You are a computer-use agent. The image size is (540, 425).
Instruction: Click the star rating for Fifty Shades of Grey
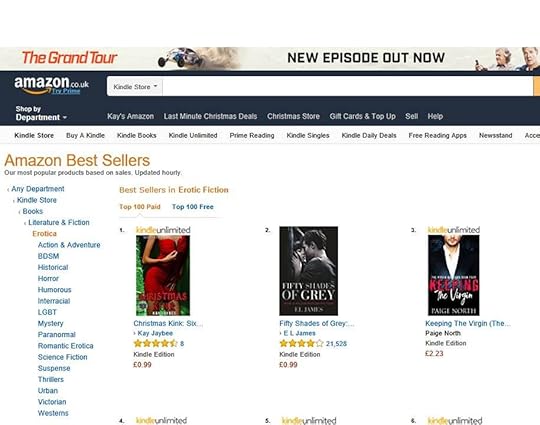(301, 343)
